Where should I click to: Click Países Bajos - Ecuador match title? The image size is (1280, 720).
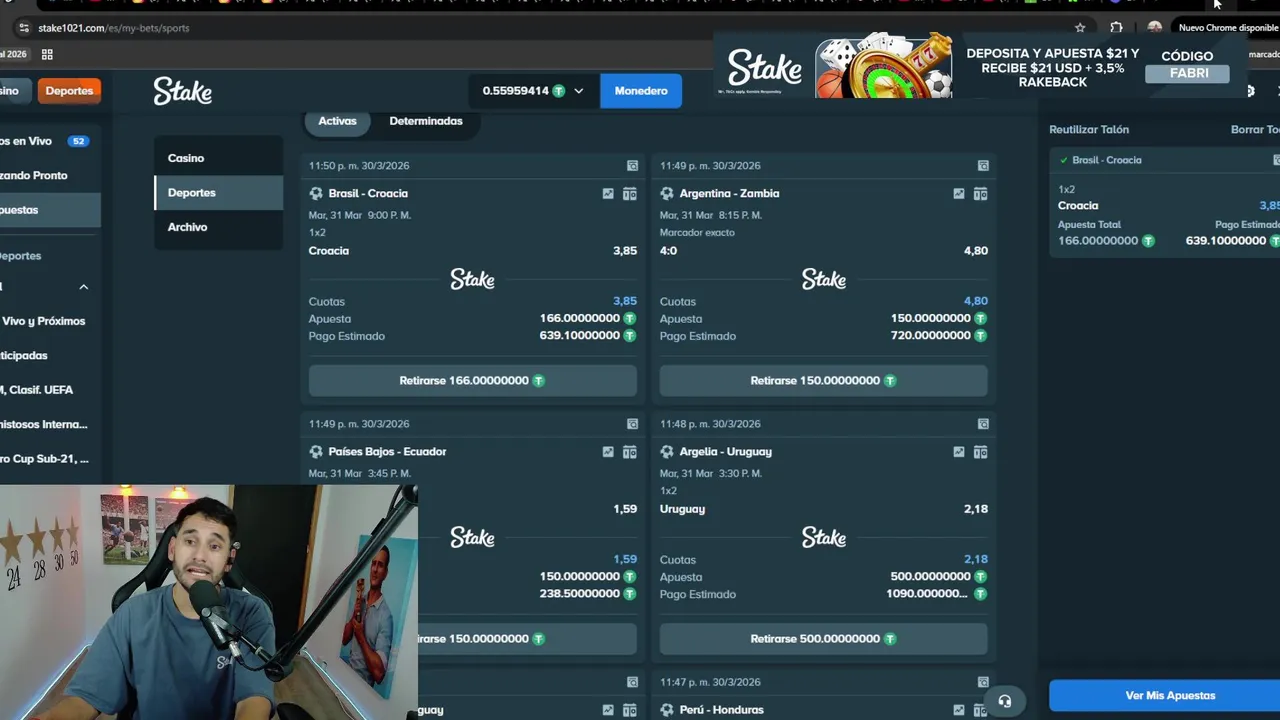387,452
